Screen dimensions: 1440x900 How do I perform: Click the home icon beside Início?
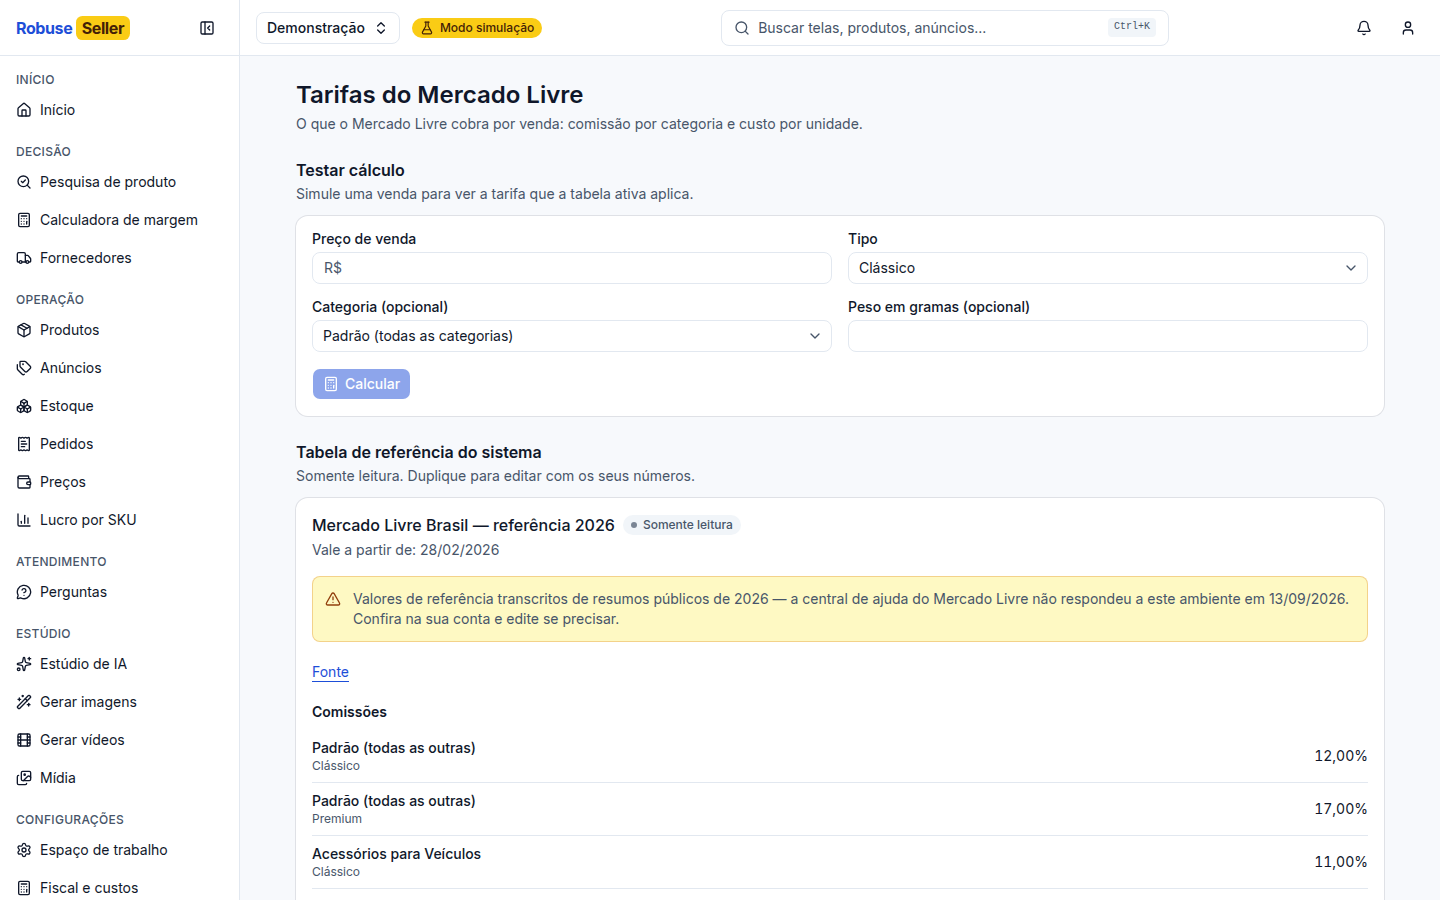tap(24, 110)
